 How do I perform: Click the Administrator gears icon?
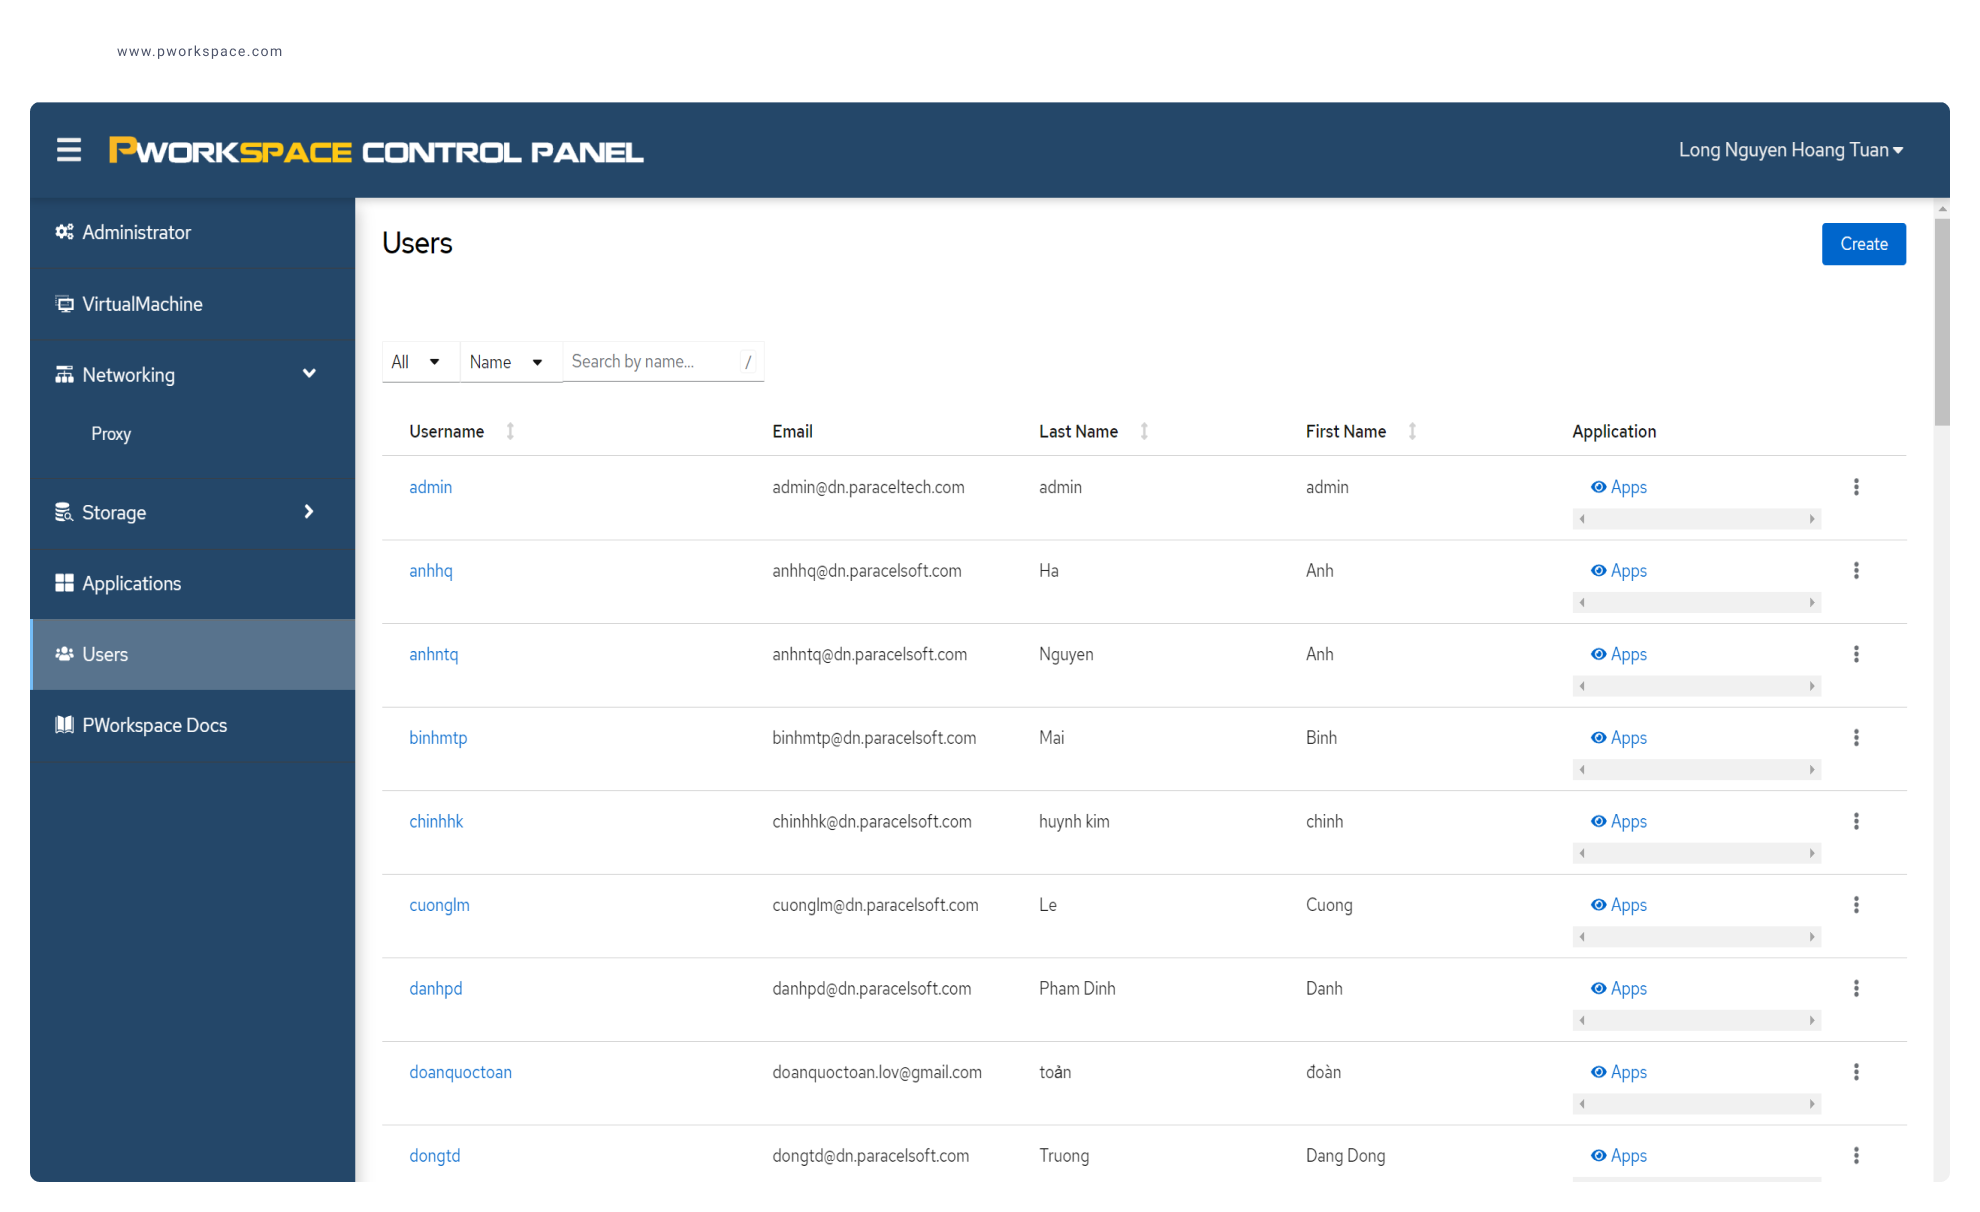click(x=64, y=232)
